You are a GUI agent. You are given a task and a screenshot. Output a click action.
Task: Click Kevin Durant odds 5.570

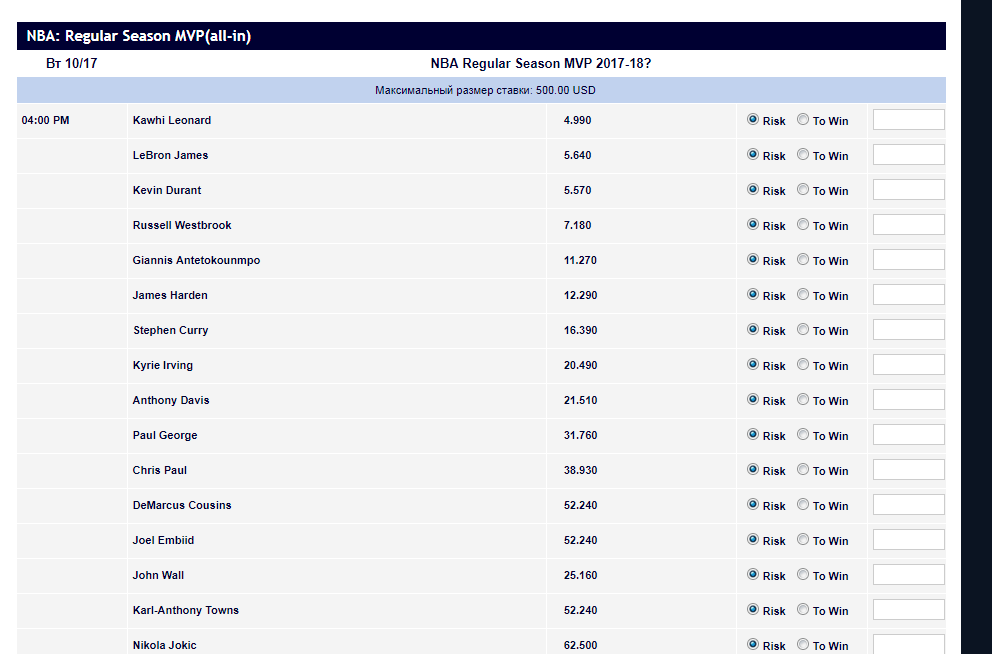coord(578,190)
